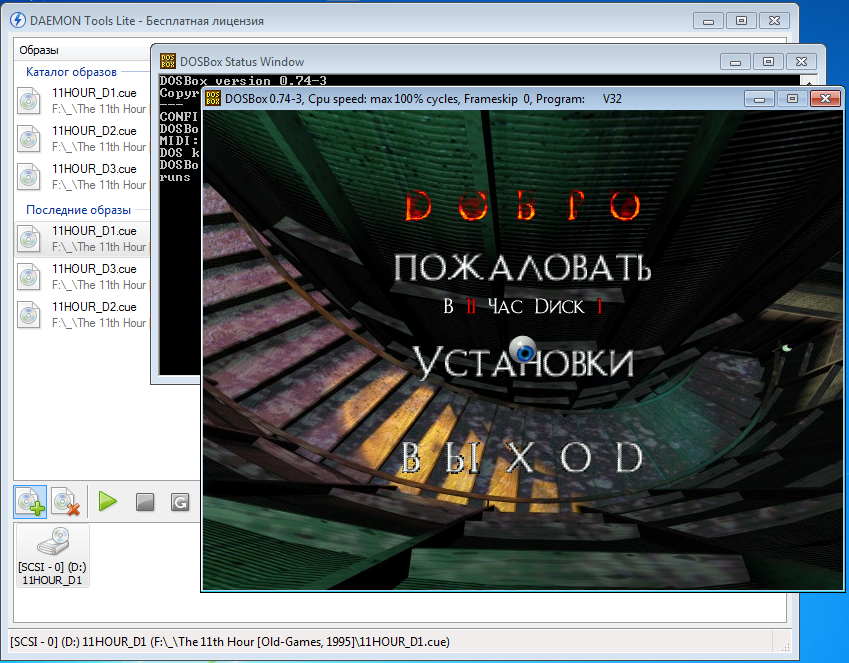Viewport: 849px width, 663px height.
Task: Minimize the DOSBox 0.74-3 game window
Action: tap(759, 99)
